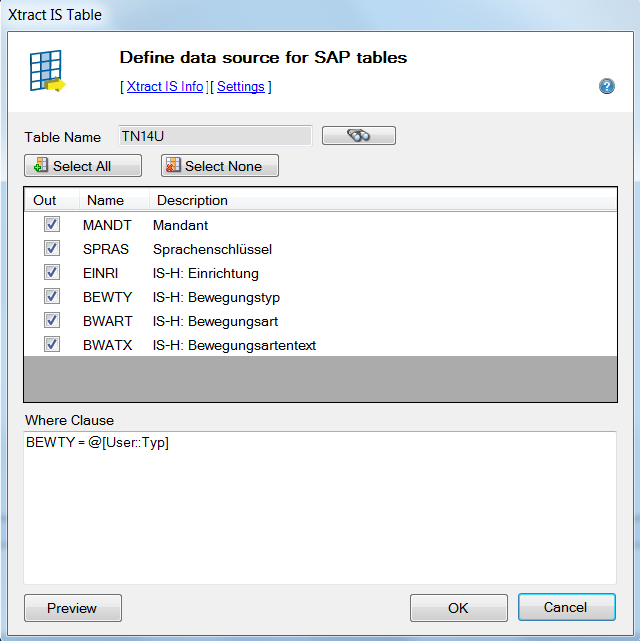This screenshot has height=641, width=640.
Task: Click the blue help question mark icon
Action: (606, 86)
